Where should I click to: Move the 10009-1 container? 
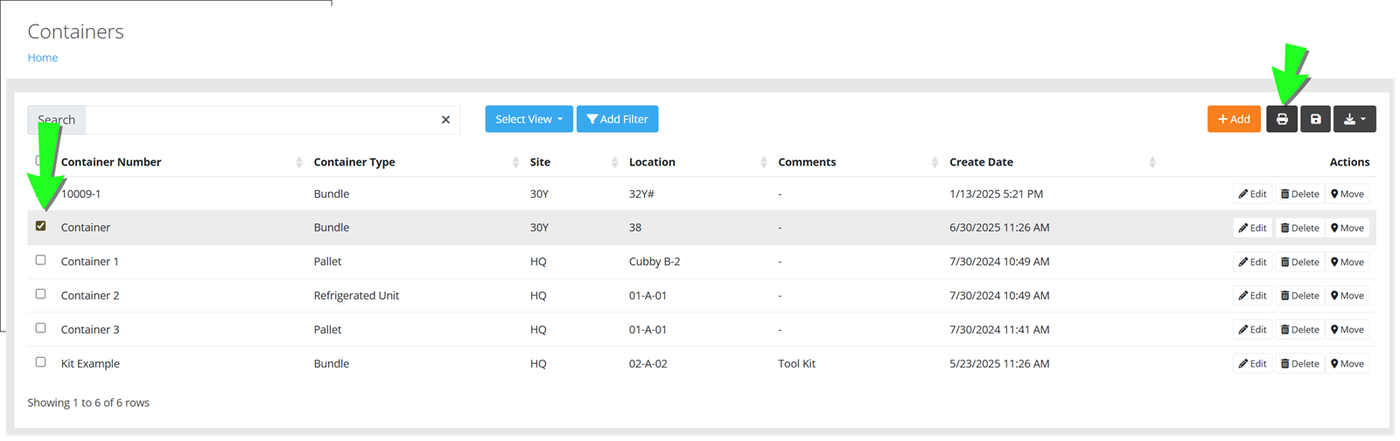(1347, 194)
